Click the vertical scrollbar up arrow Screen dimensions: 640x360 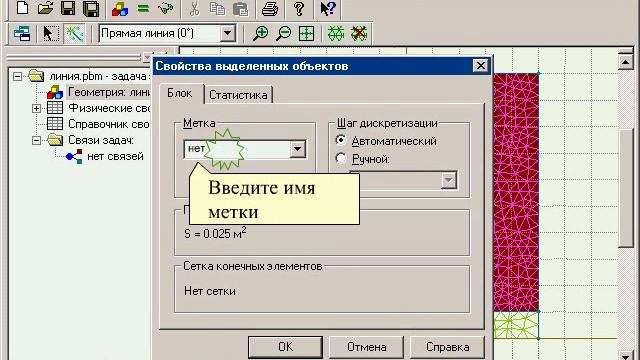625,62
